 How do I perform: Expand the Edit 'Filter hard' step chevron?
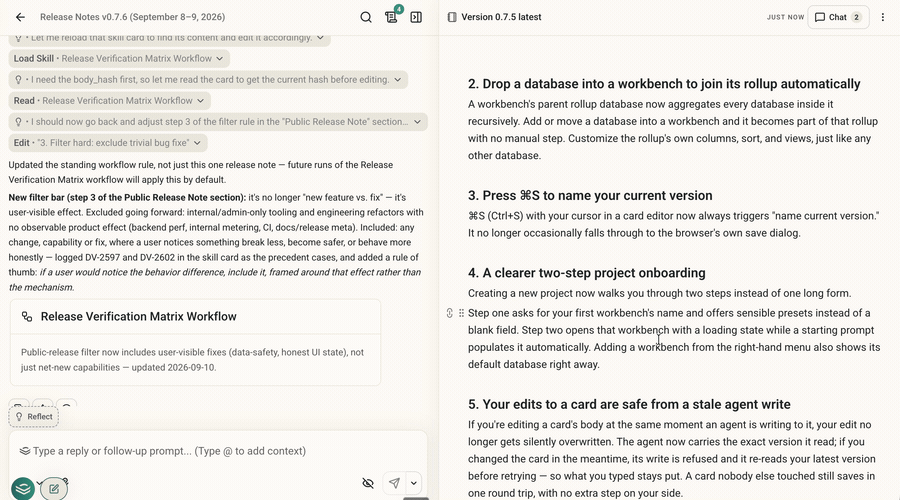tap(197, 143)
